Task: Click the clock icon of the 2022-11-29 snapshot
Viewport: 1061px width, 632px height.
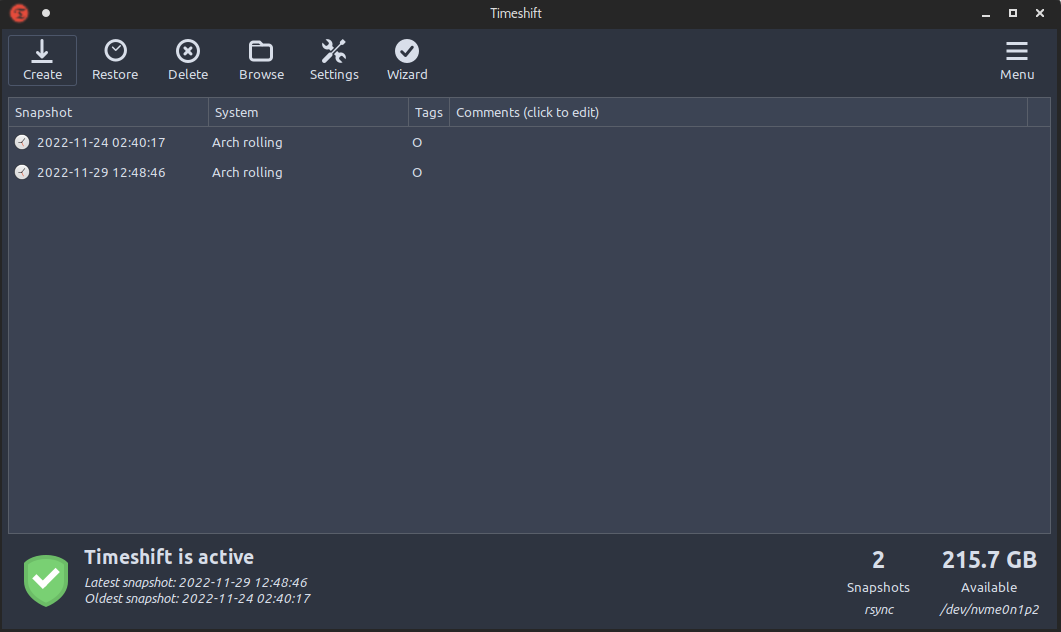Action: [22, 172]
